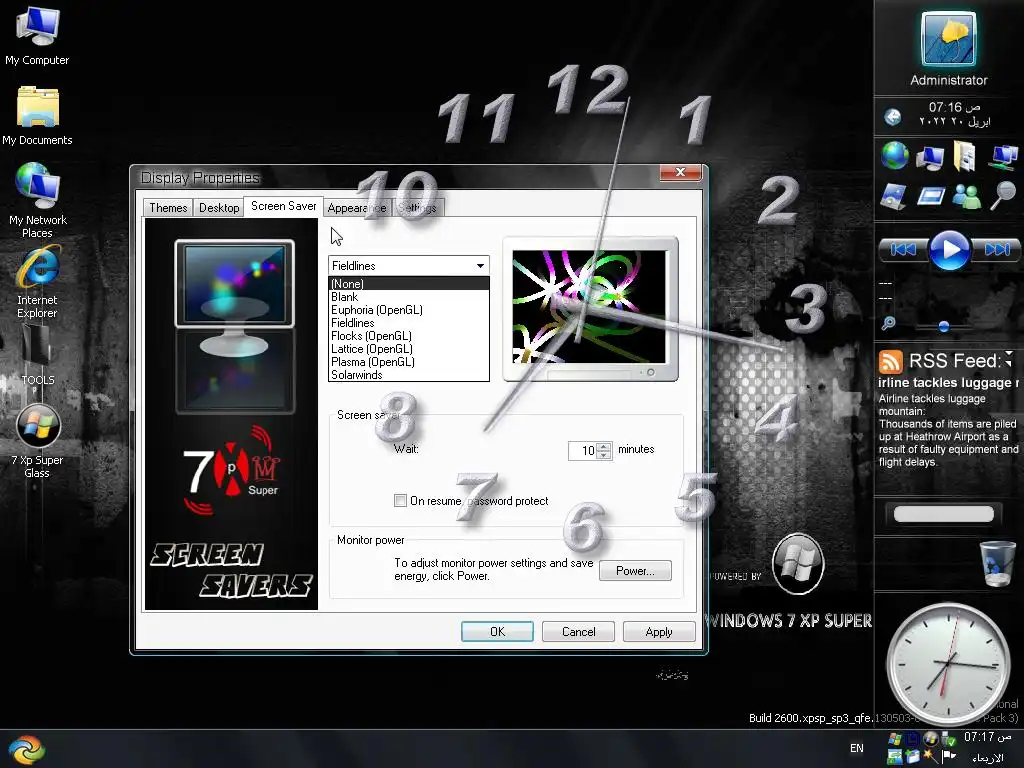The width and height of the screenshot is (1024, 768).
Task: Click the Windows flag icon in system tray
Action: pyautogui.click(x=895, y=739)
